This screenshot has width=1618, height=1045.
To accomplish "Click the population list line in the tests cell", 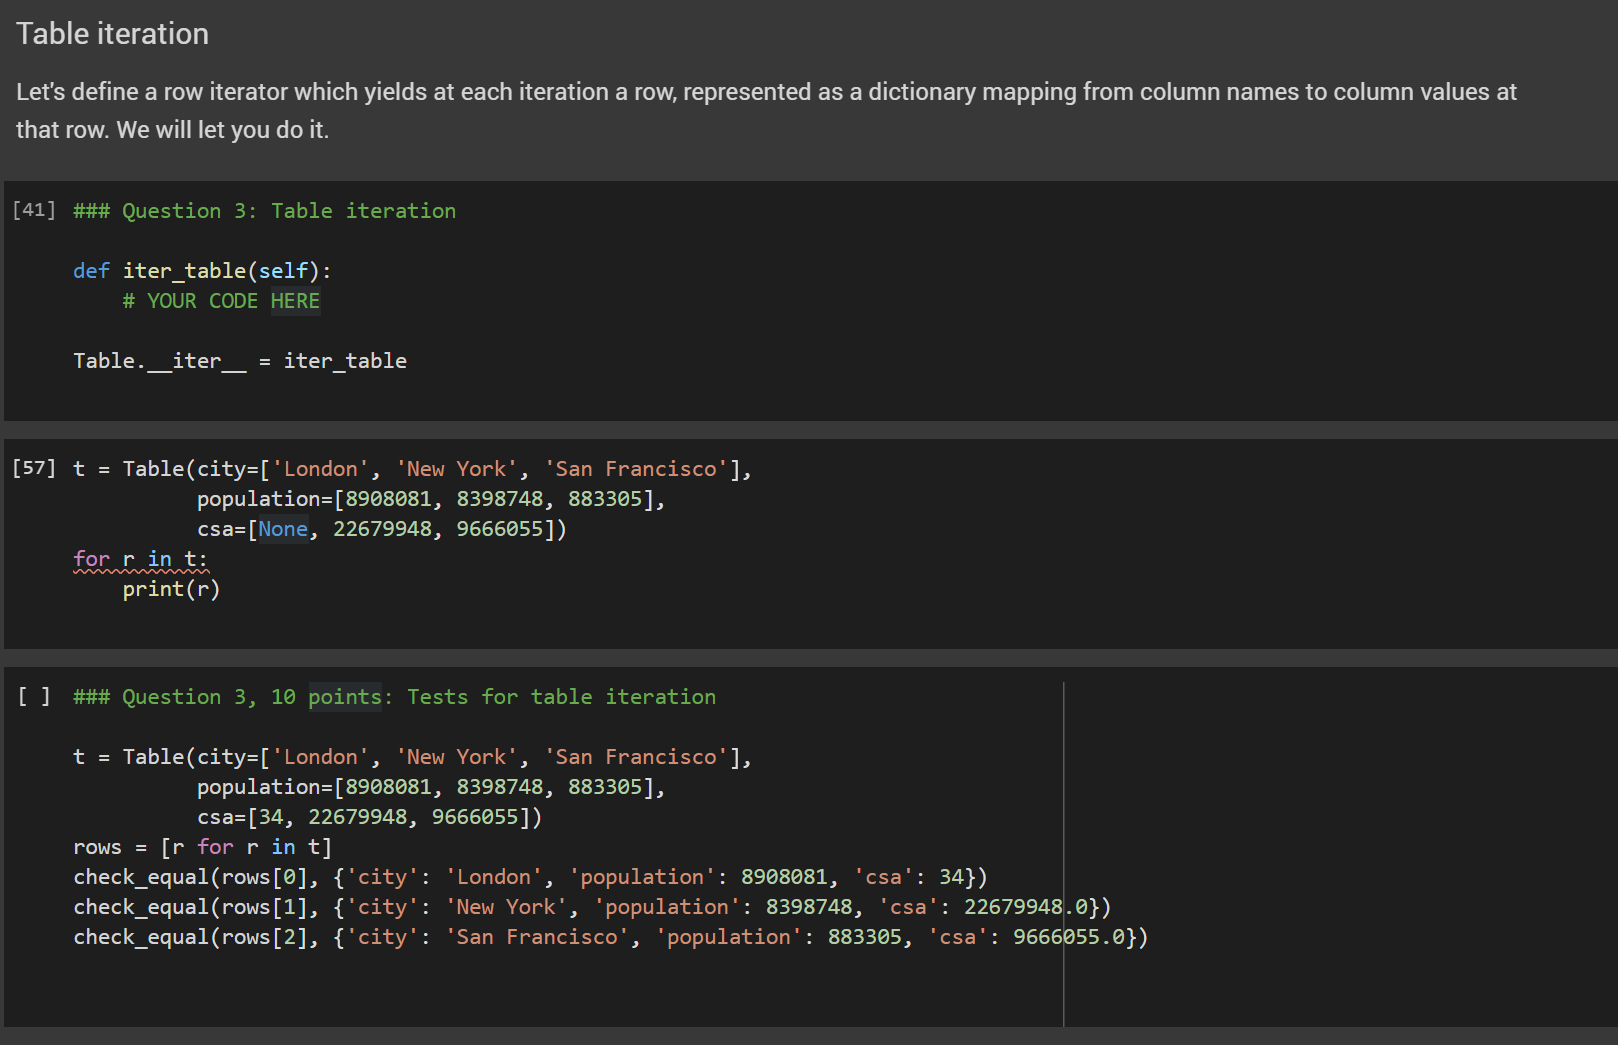I will point(431,787).
